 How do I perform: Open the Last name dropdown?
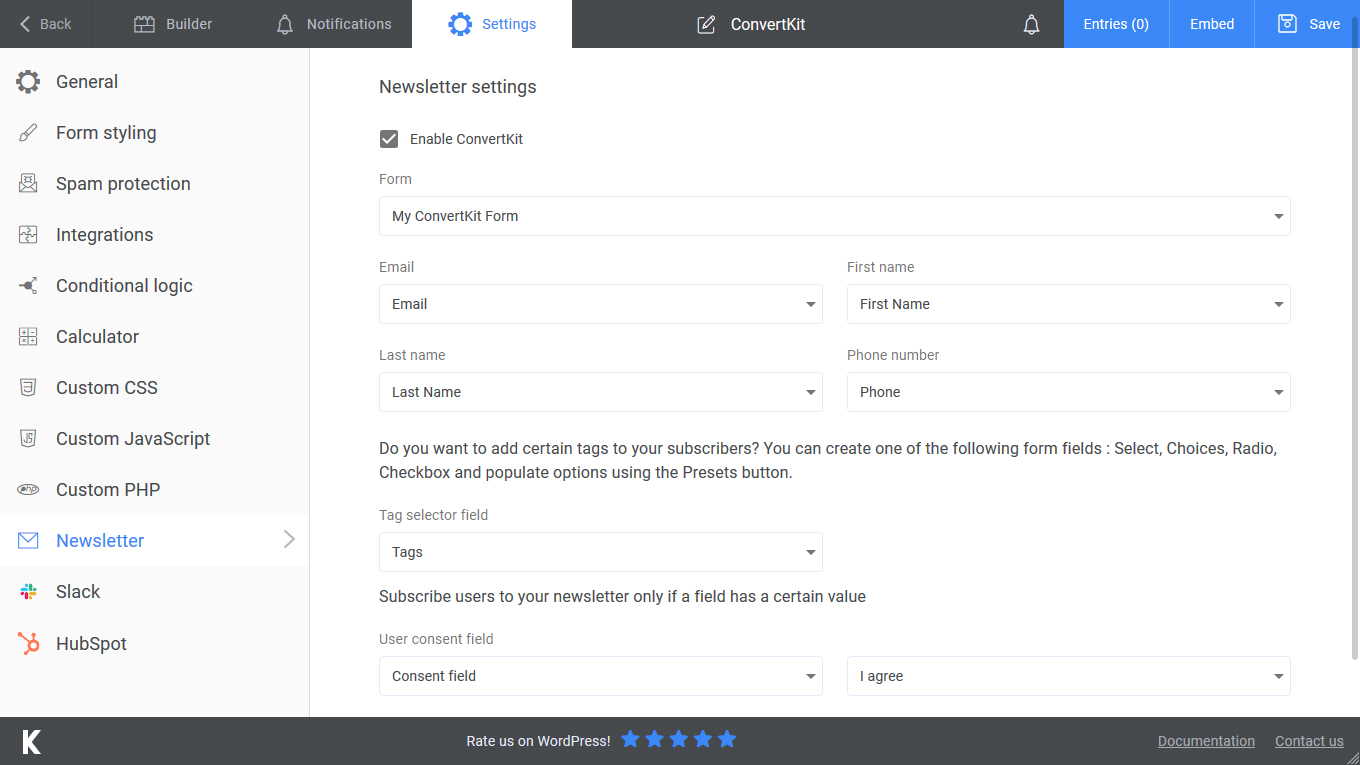coord(601,392)
